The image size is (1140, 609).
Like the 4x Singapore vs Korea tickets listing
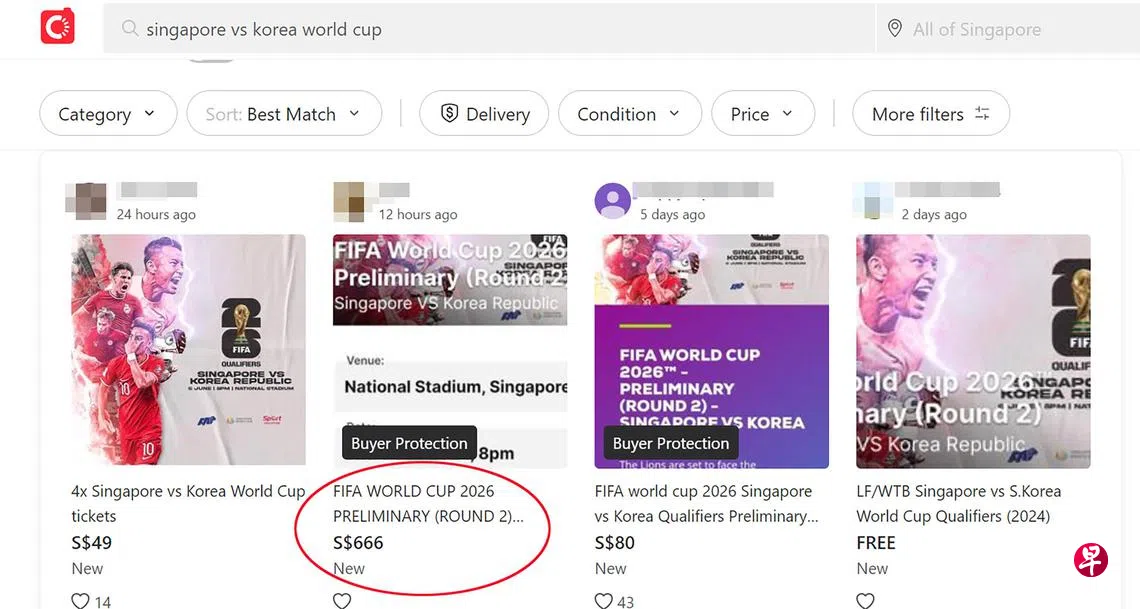pyautogui.click(x=81, y=600)
